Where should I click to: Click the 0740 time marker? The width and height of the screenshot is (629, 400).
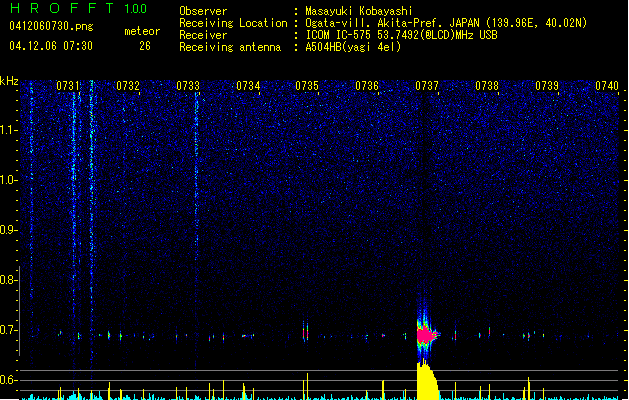coord(607,86)
